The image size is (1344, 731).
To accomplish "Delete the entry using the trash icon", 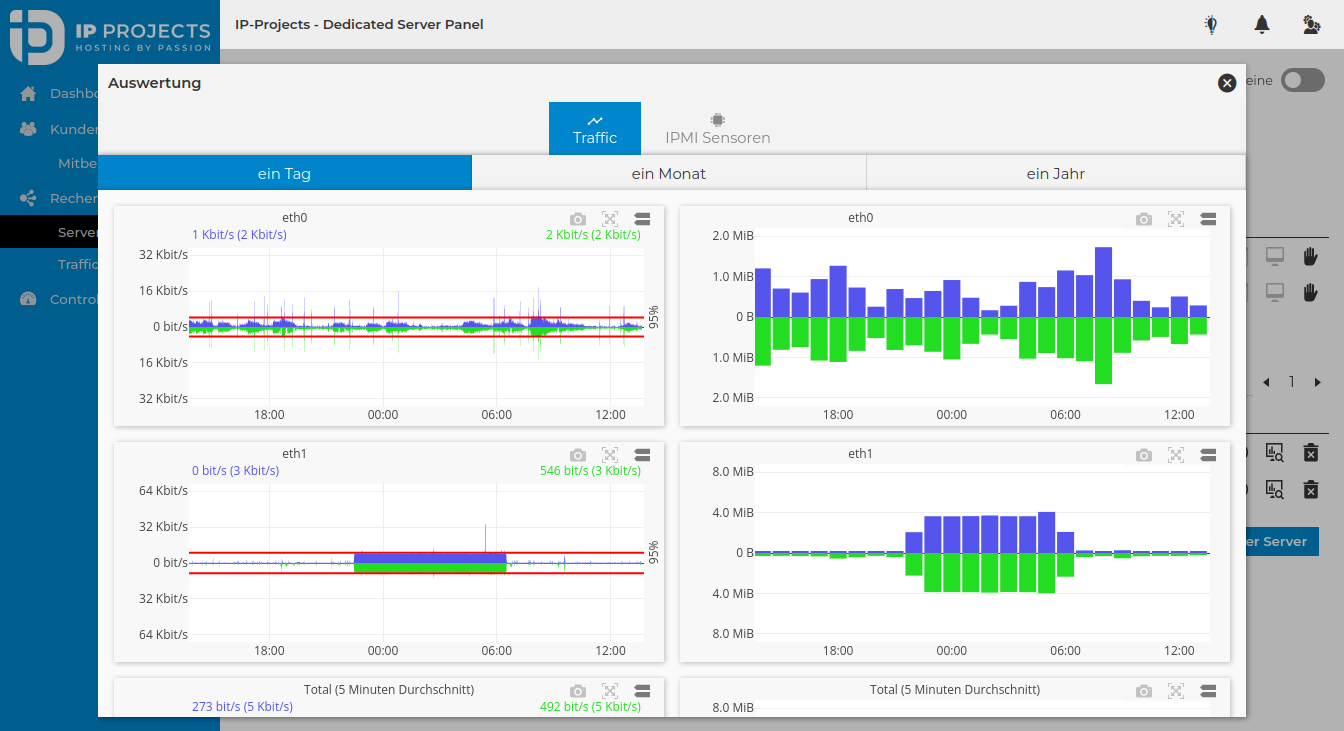I will (x=1311, y=452).
